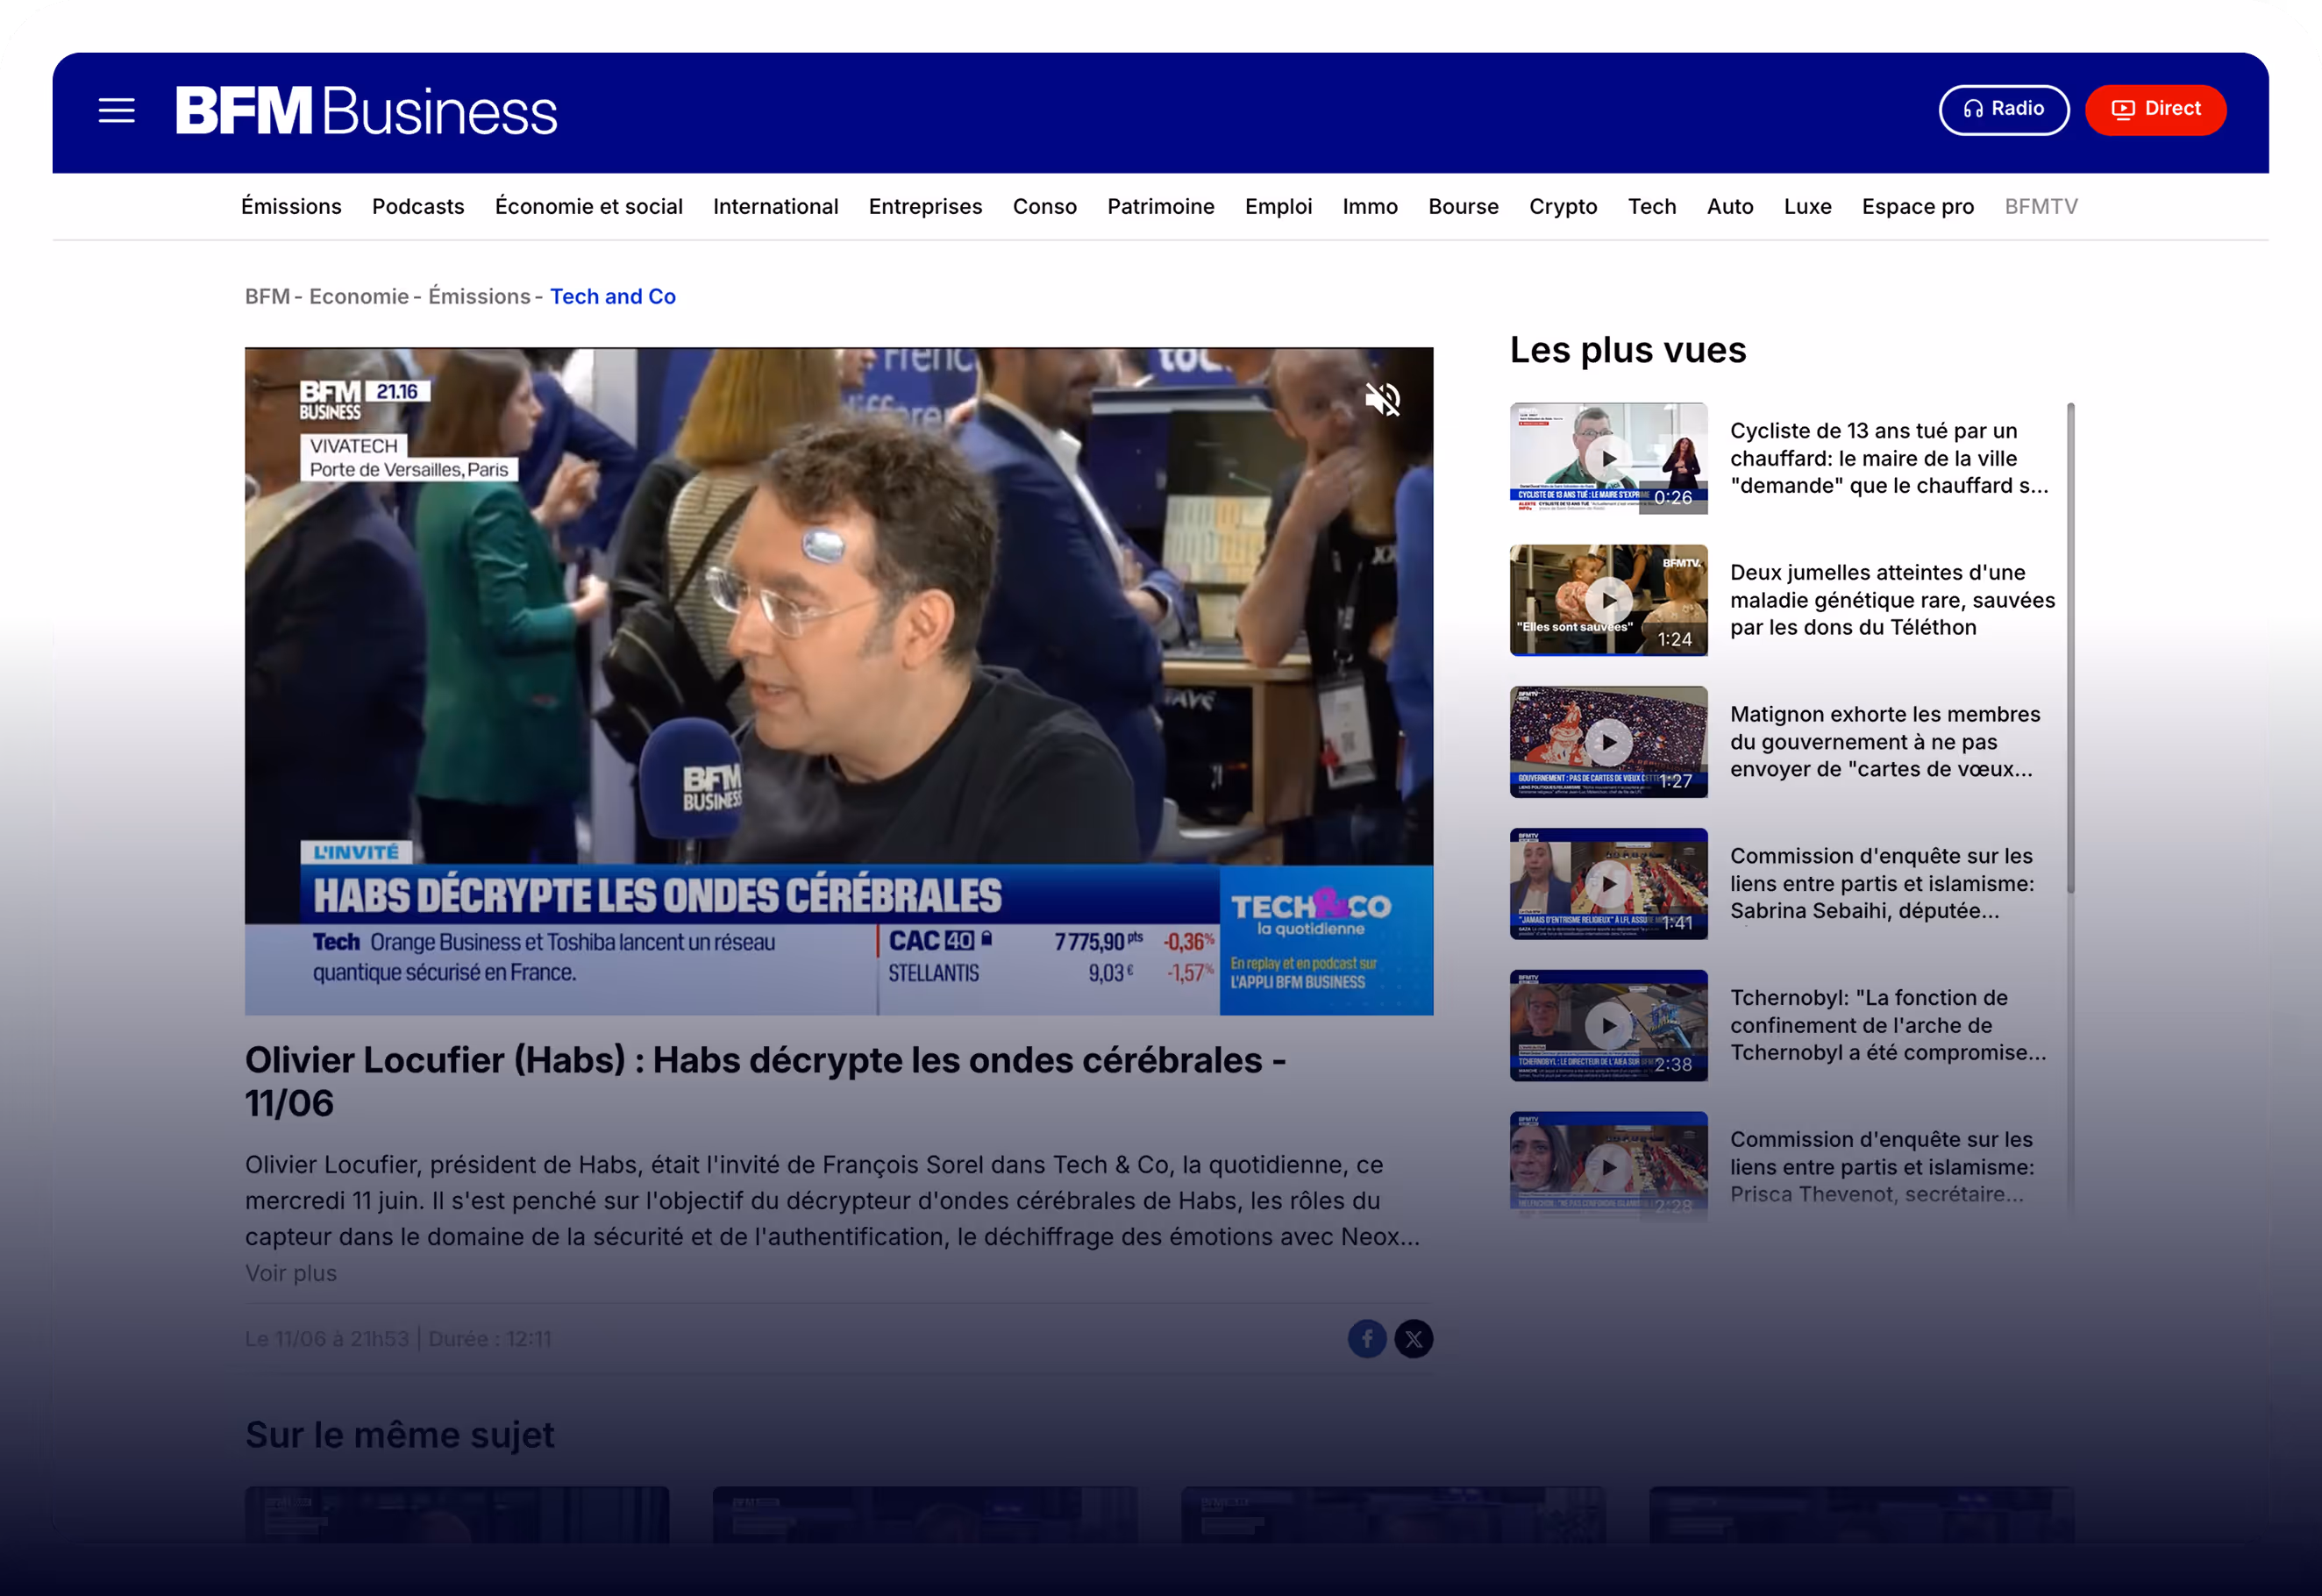
Task: Open the hamburger navigation menu
Action: (116, 110)
